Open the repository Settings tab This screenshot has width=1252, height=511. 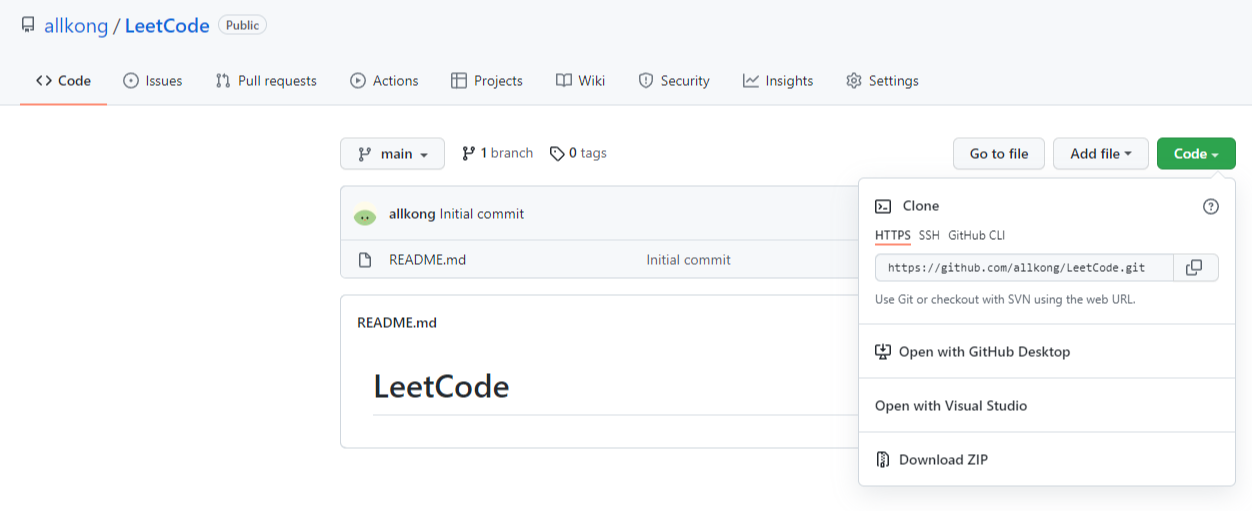click(x=882, y=81)
